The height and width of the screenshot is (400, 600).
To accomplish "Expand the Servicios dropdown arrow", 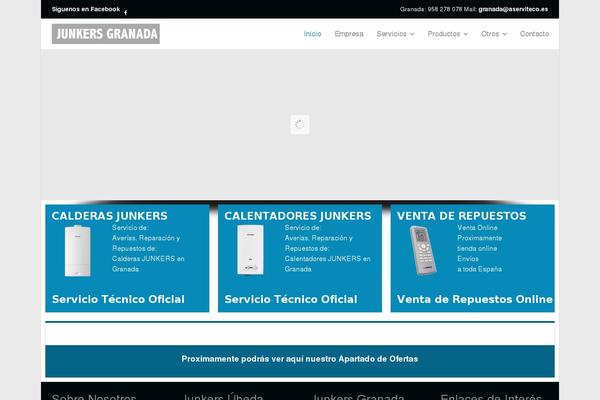I will pos(412,34).
